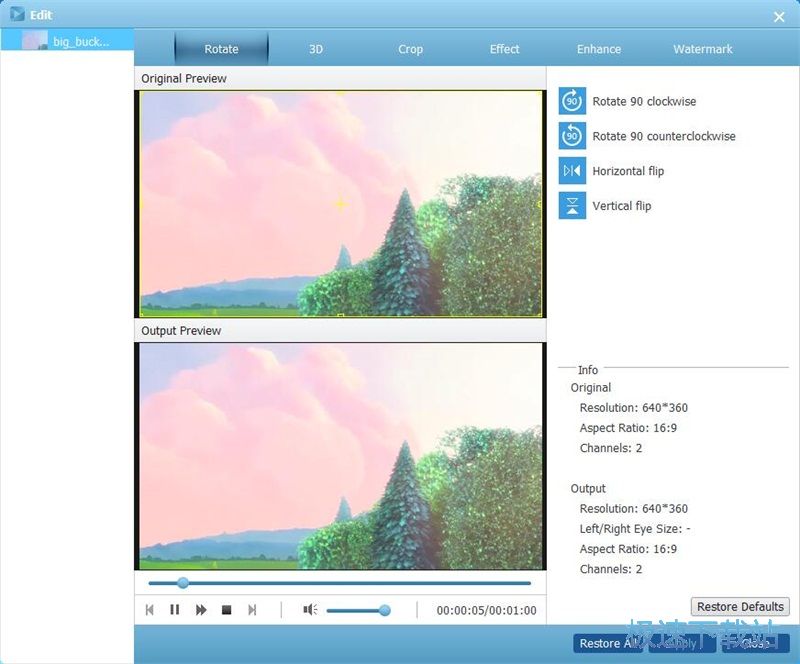The width and height of the screenshot is (800, 664).
Task: Switch to the Rotate tab
Action: (x=221, y=49)
